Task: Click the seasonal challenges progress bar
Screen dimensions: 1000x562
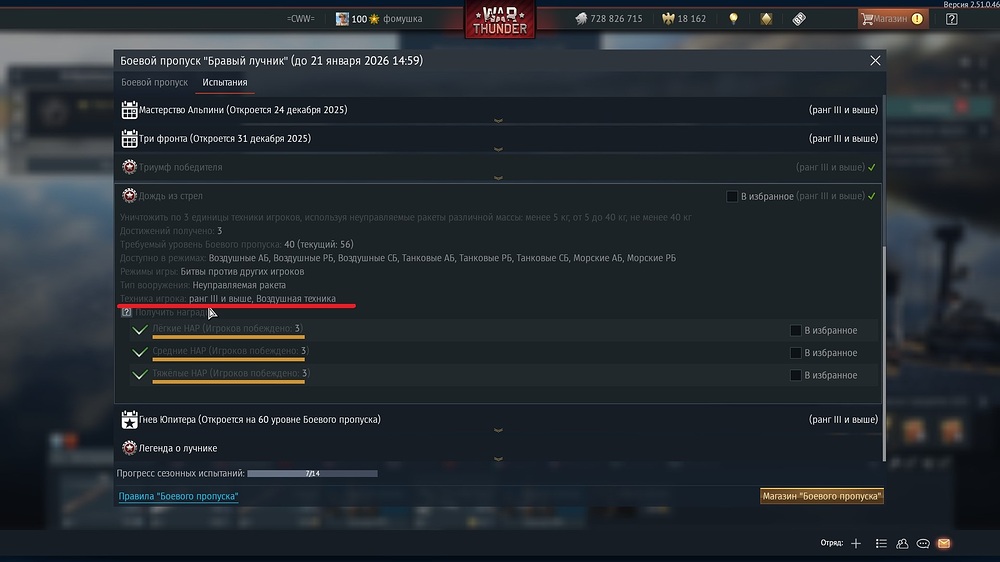Action: tap(312, 473)
